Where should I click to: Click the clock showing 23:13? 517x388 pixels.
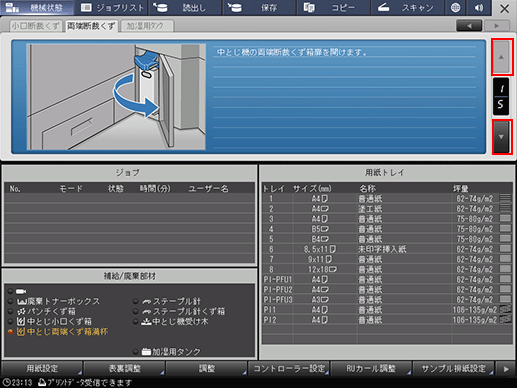pos(17,382)
